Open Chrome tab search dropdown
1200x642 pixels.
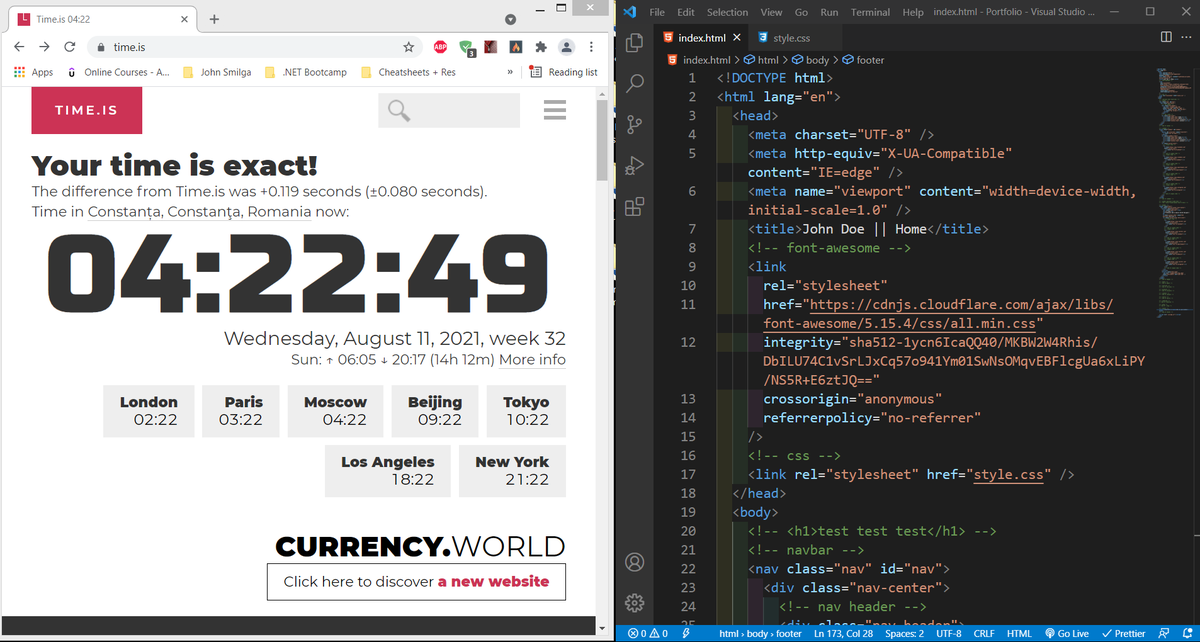[x=510, y=19]
